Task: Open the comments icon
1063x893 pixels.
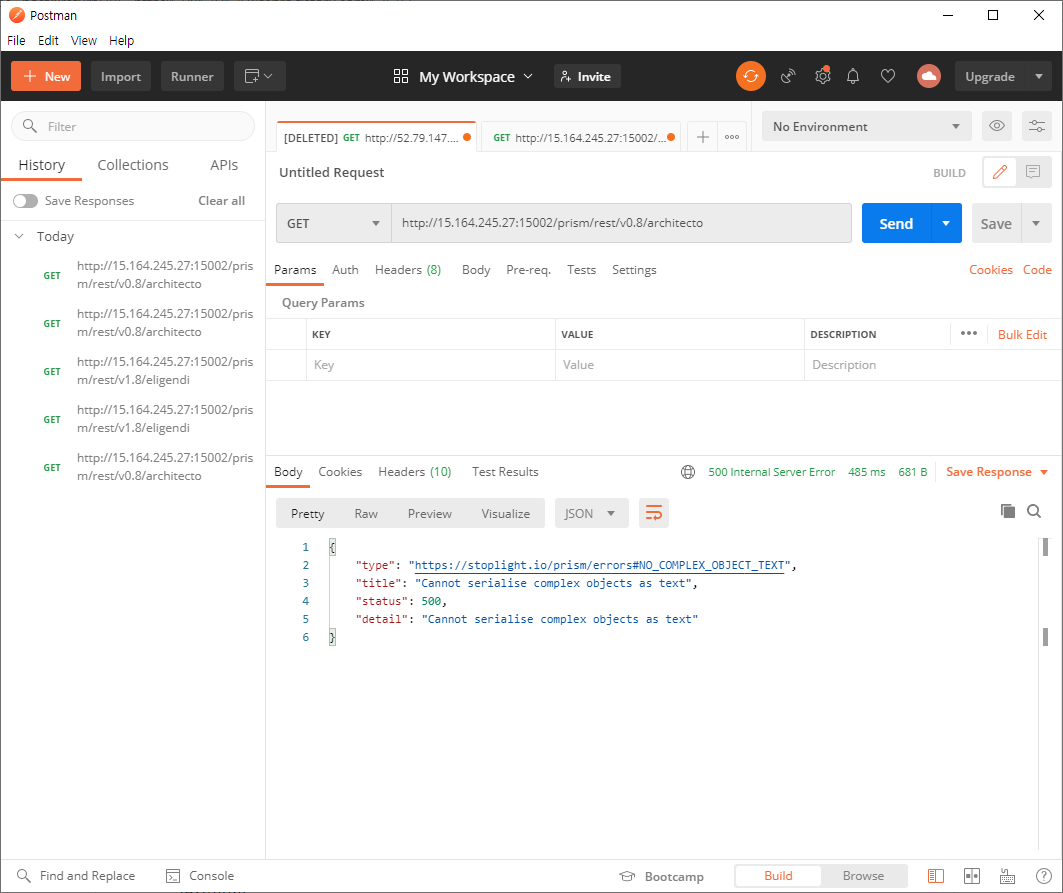Action: [1033, 172]
